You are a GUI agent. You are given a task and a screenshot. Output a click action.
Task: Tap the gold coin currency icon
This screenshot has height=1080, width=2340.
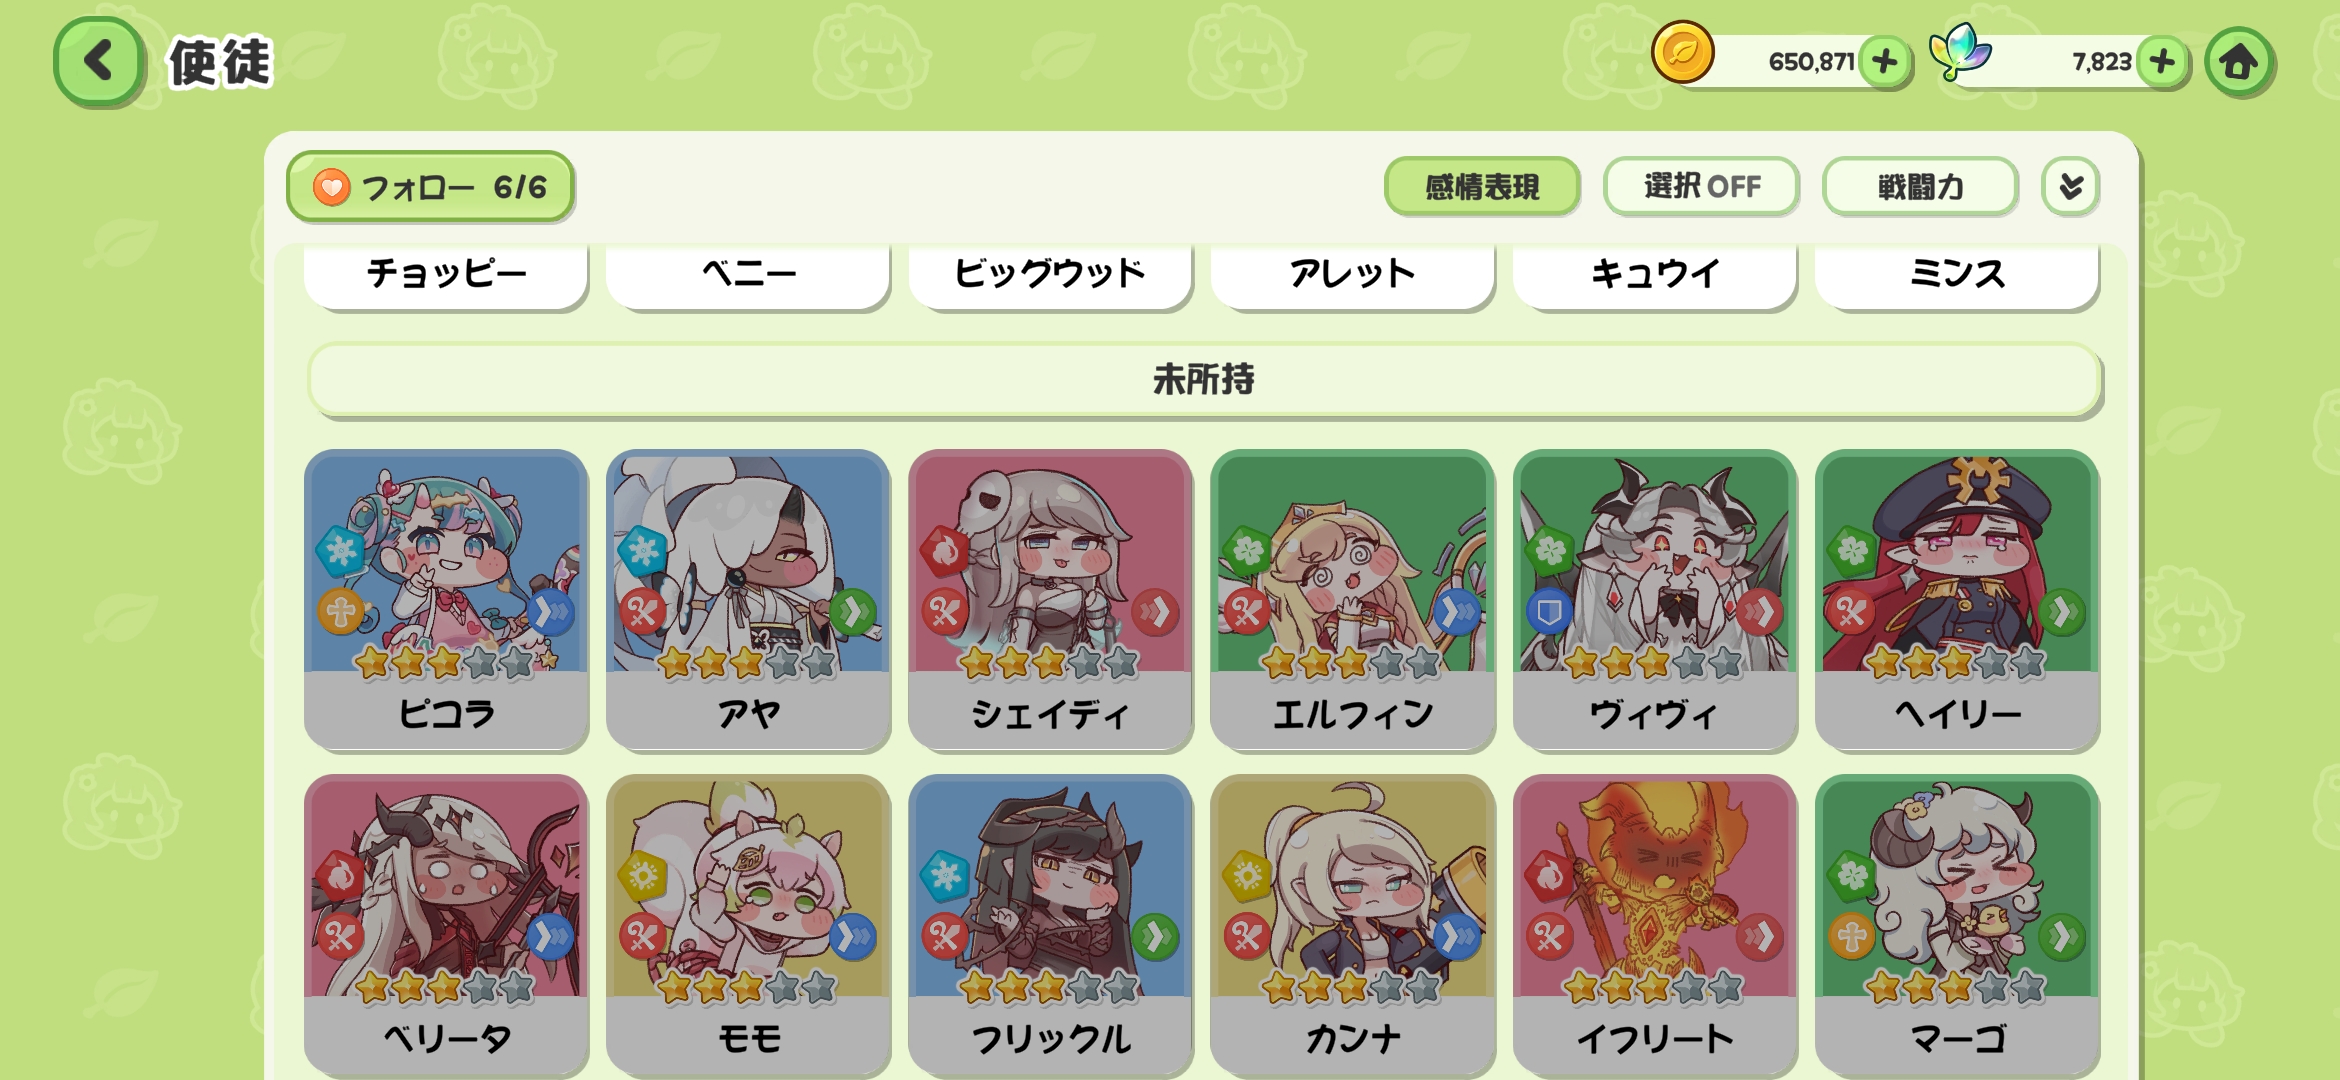pyautogui.click(x=1683, y=53)
